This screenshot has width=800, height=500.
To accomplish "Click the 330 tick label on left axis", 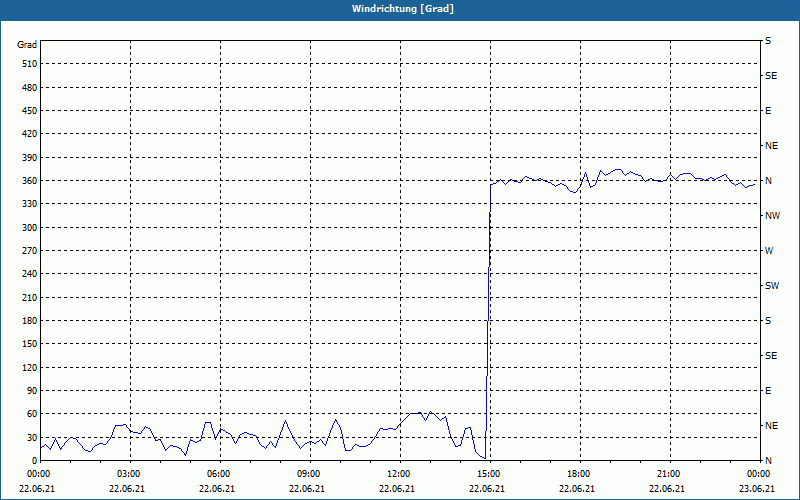I will tap(29, 204).
